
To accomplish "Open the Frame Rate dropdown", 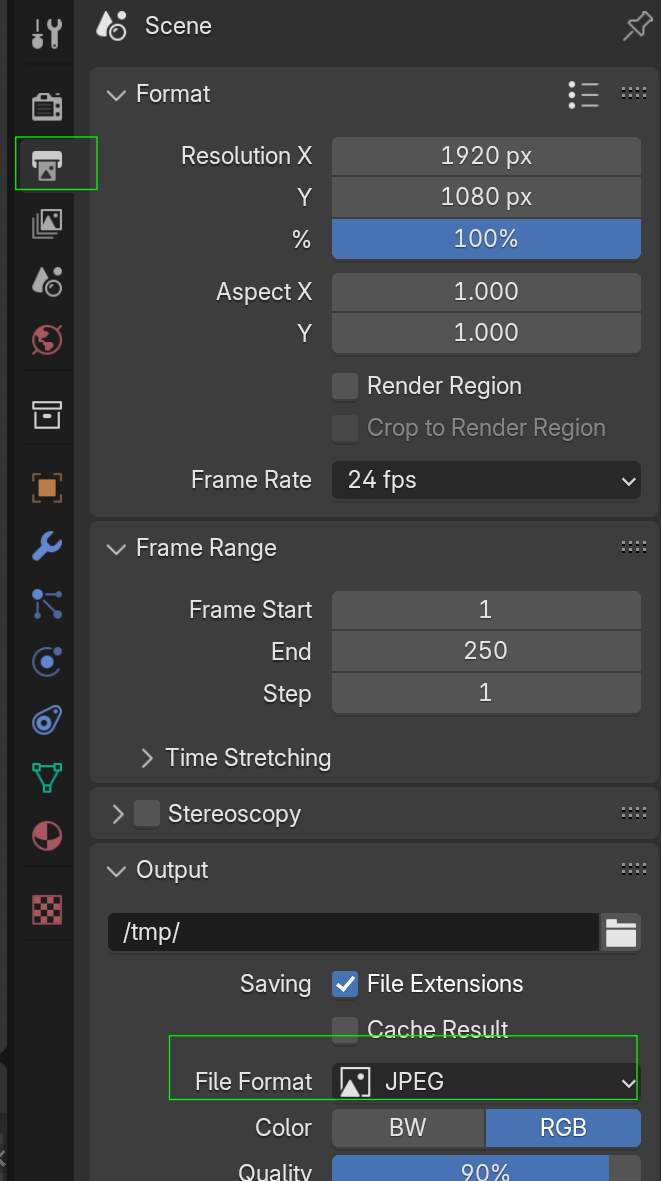I will [x=486, y=480].
